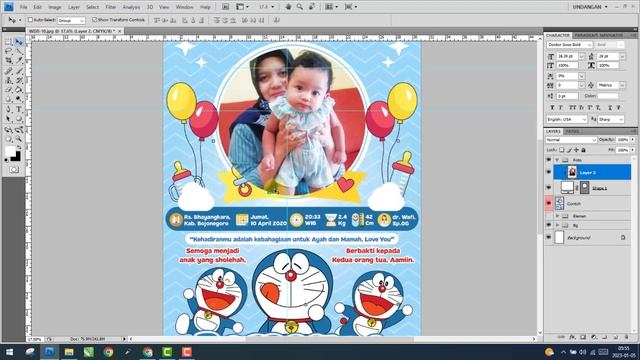640x360 pixels.
Task: Enable Show Transform Controls checkbox
Action: pyautogui.click(x=95, y=20)
